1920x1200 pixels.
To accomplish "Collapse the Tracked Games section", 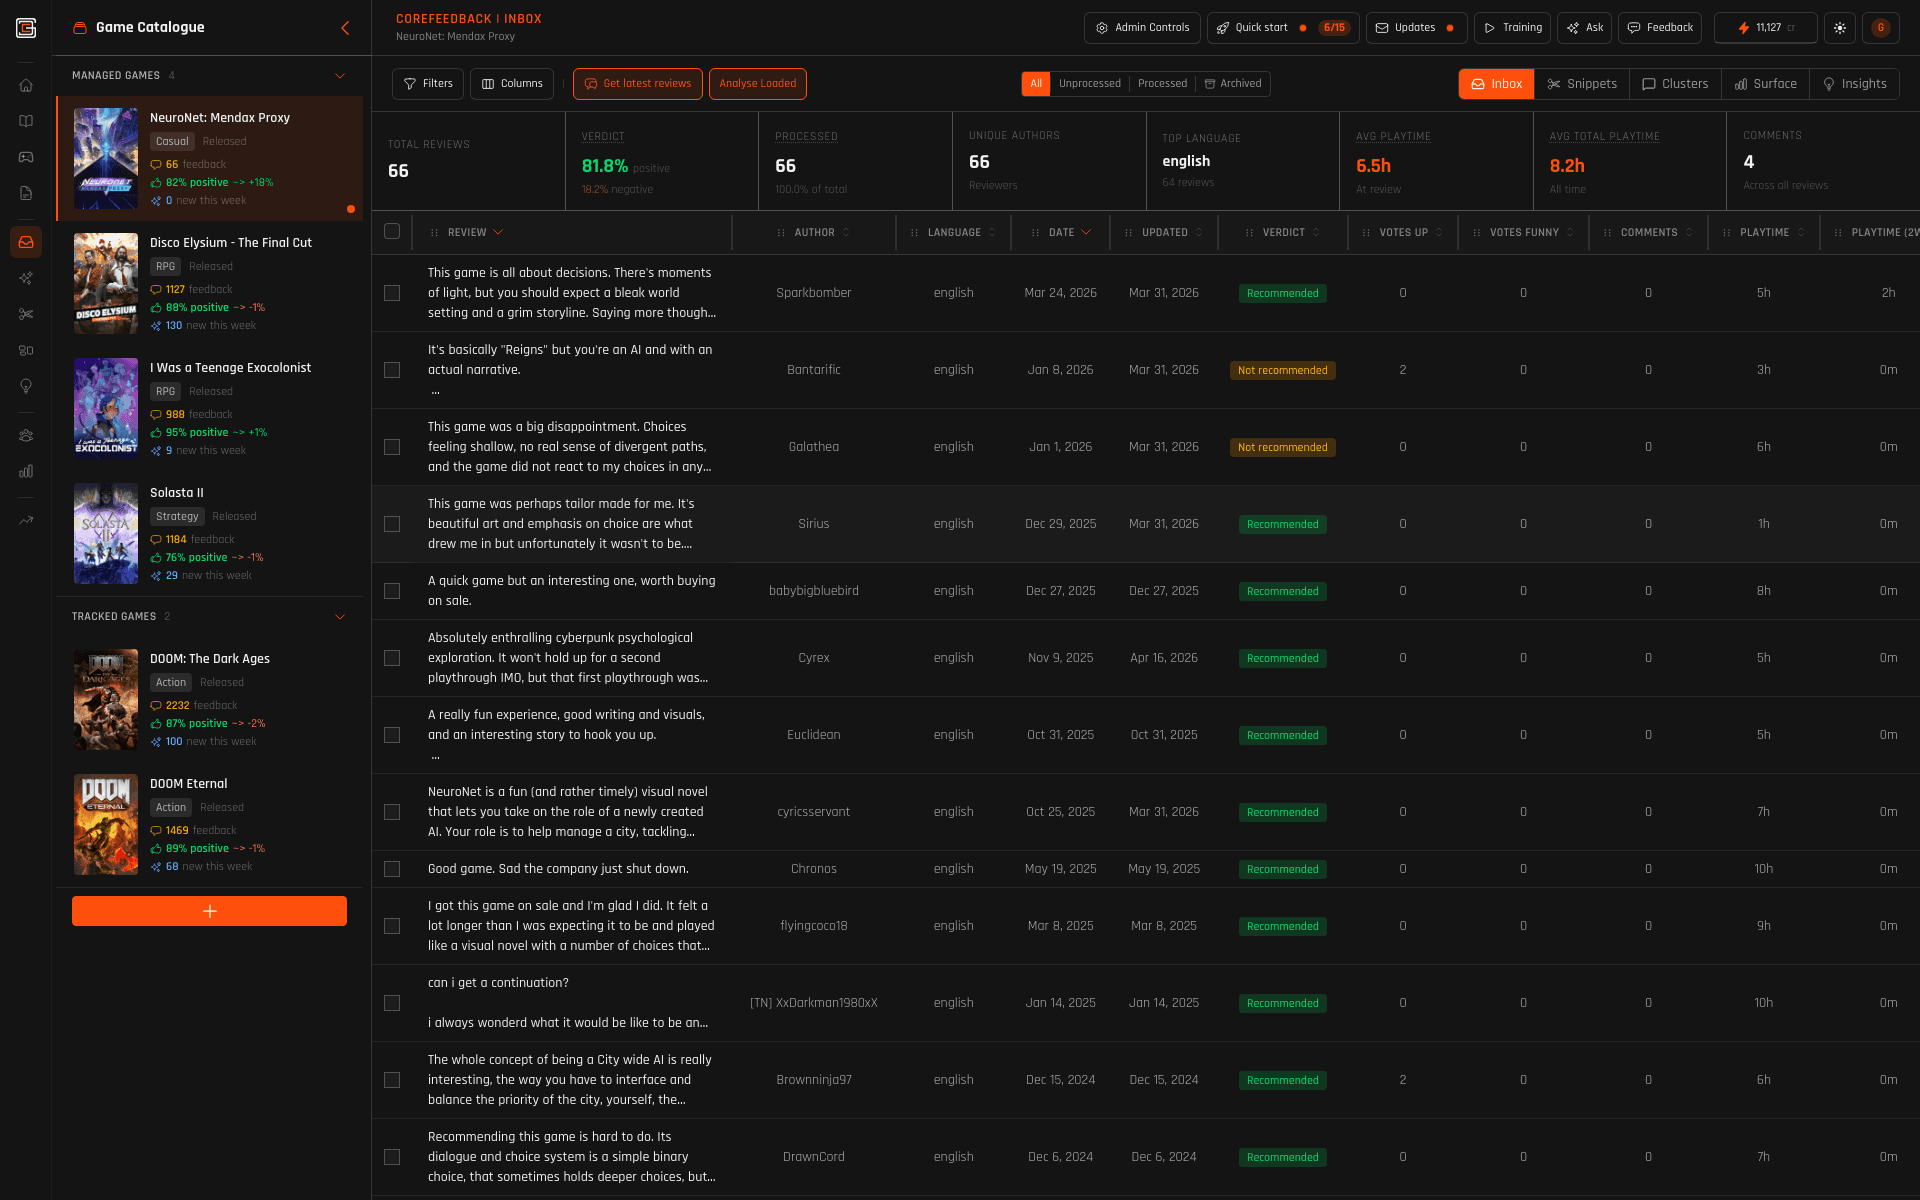I will (340, 617).
